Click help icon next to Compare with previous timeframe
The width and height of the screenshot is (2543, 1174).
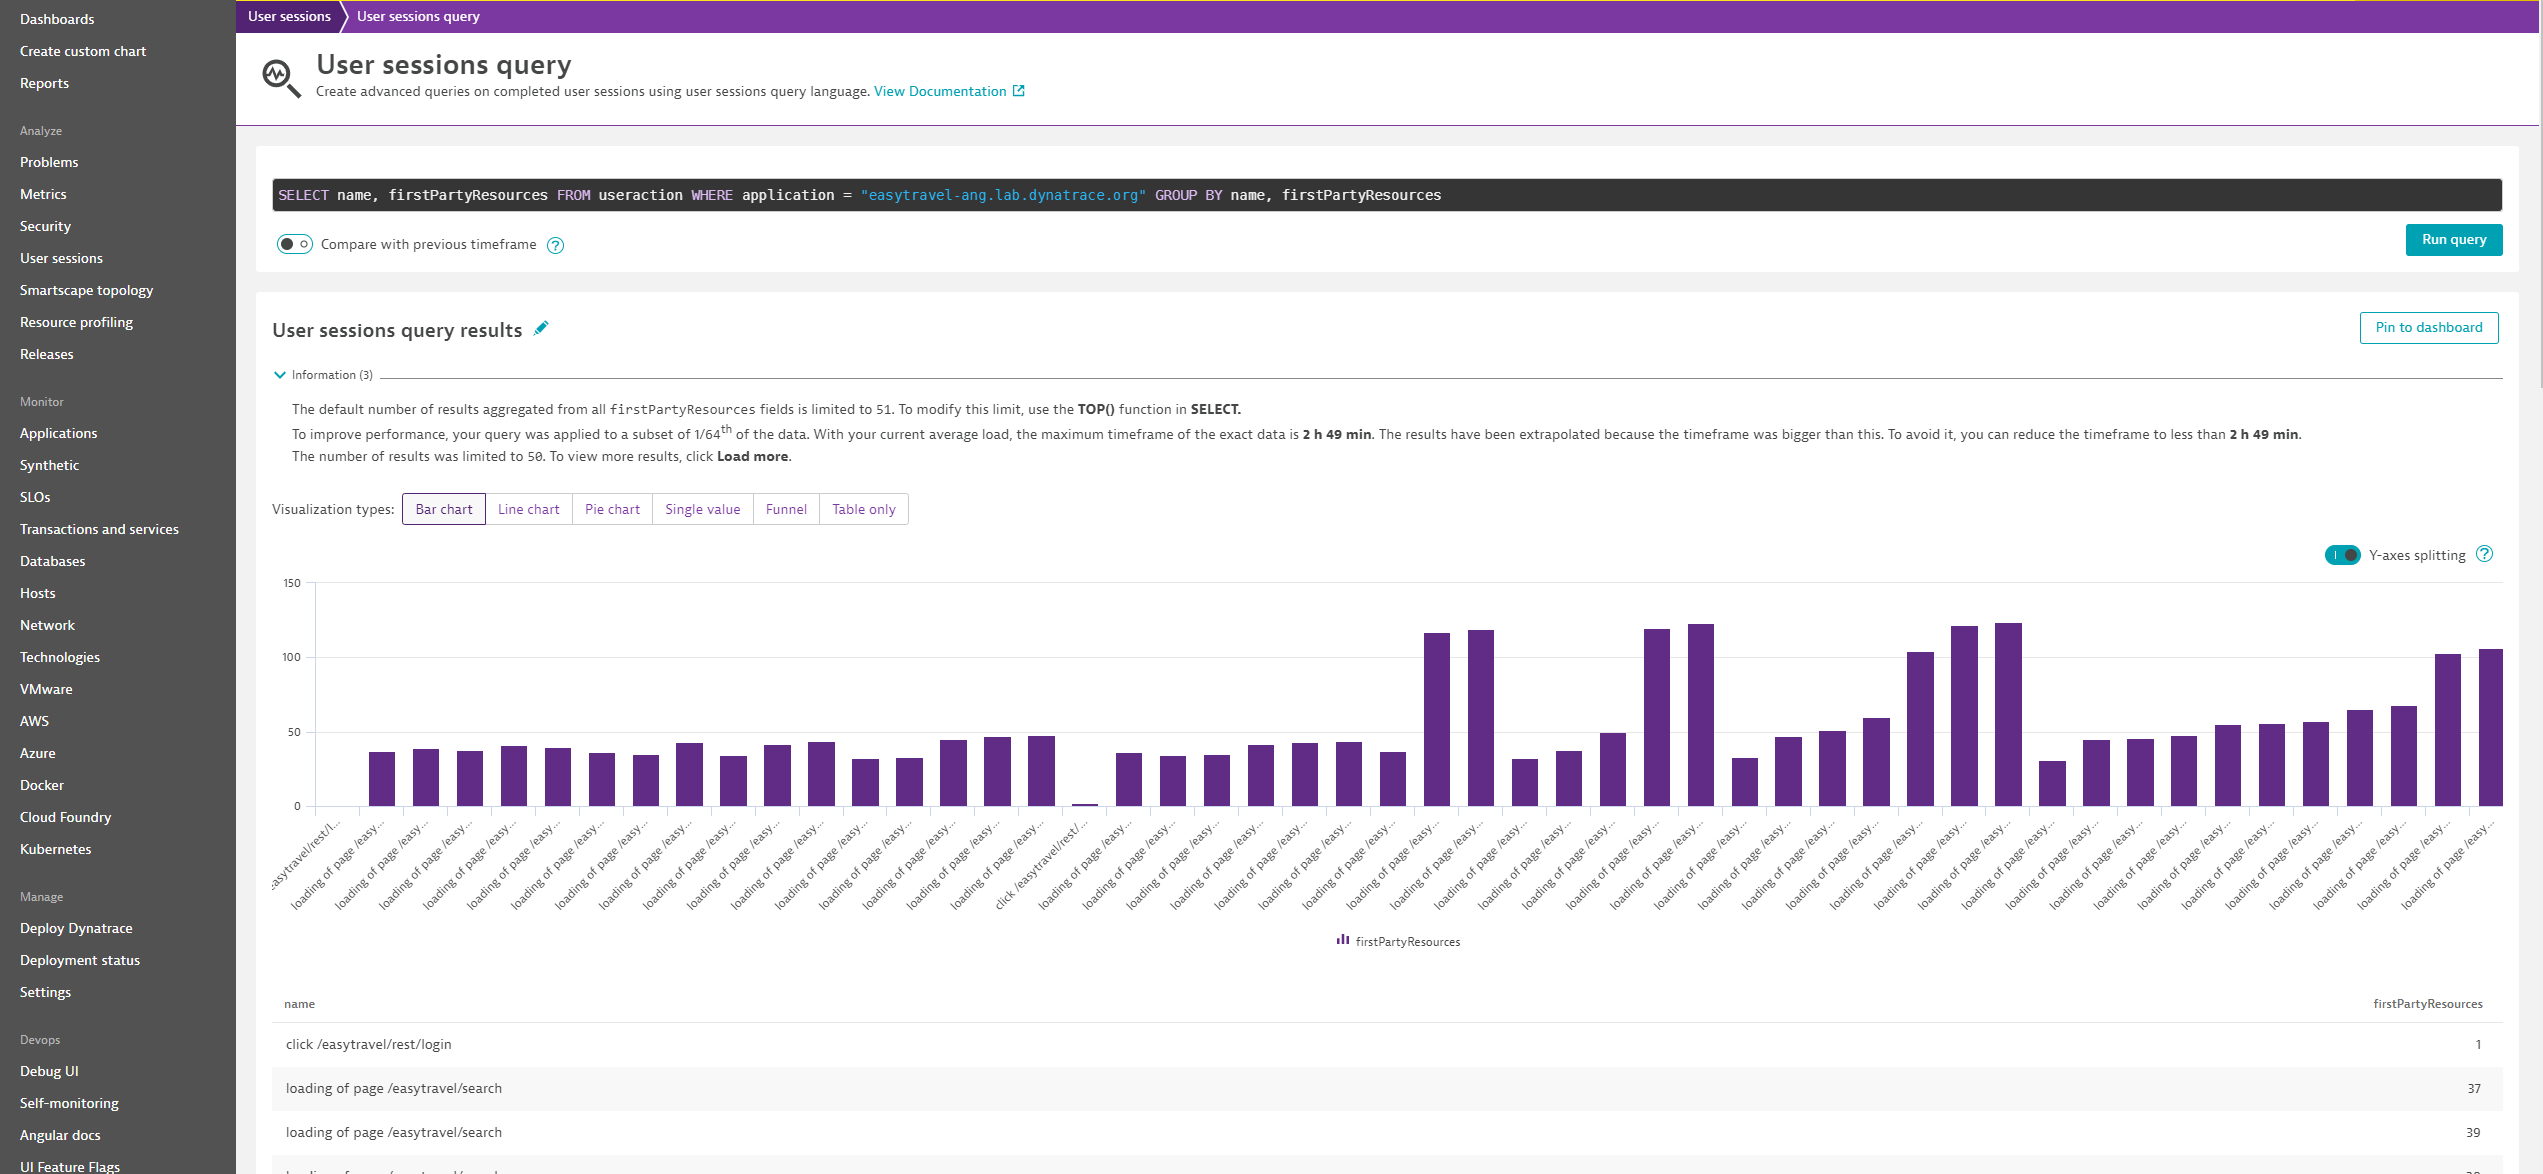pyautogui.click(x=555, y=246)
